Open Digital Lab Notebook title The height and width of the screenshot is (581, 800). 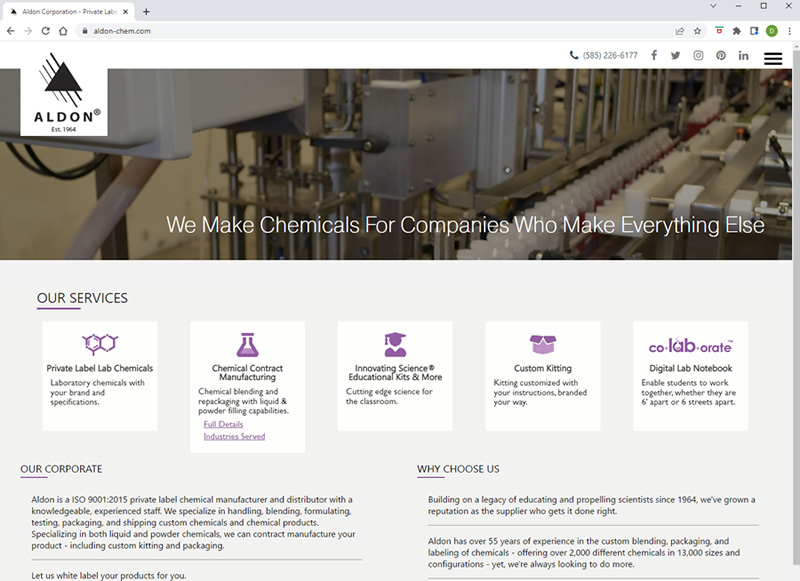tap(690, 368)
